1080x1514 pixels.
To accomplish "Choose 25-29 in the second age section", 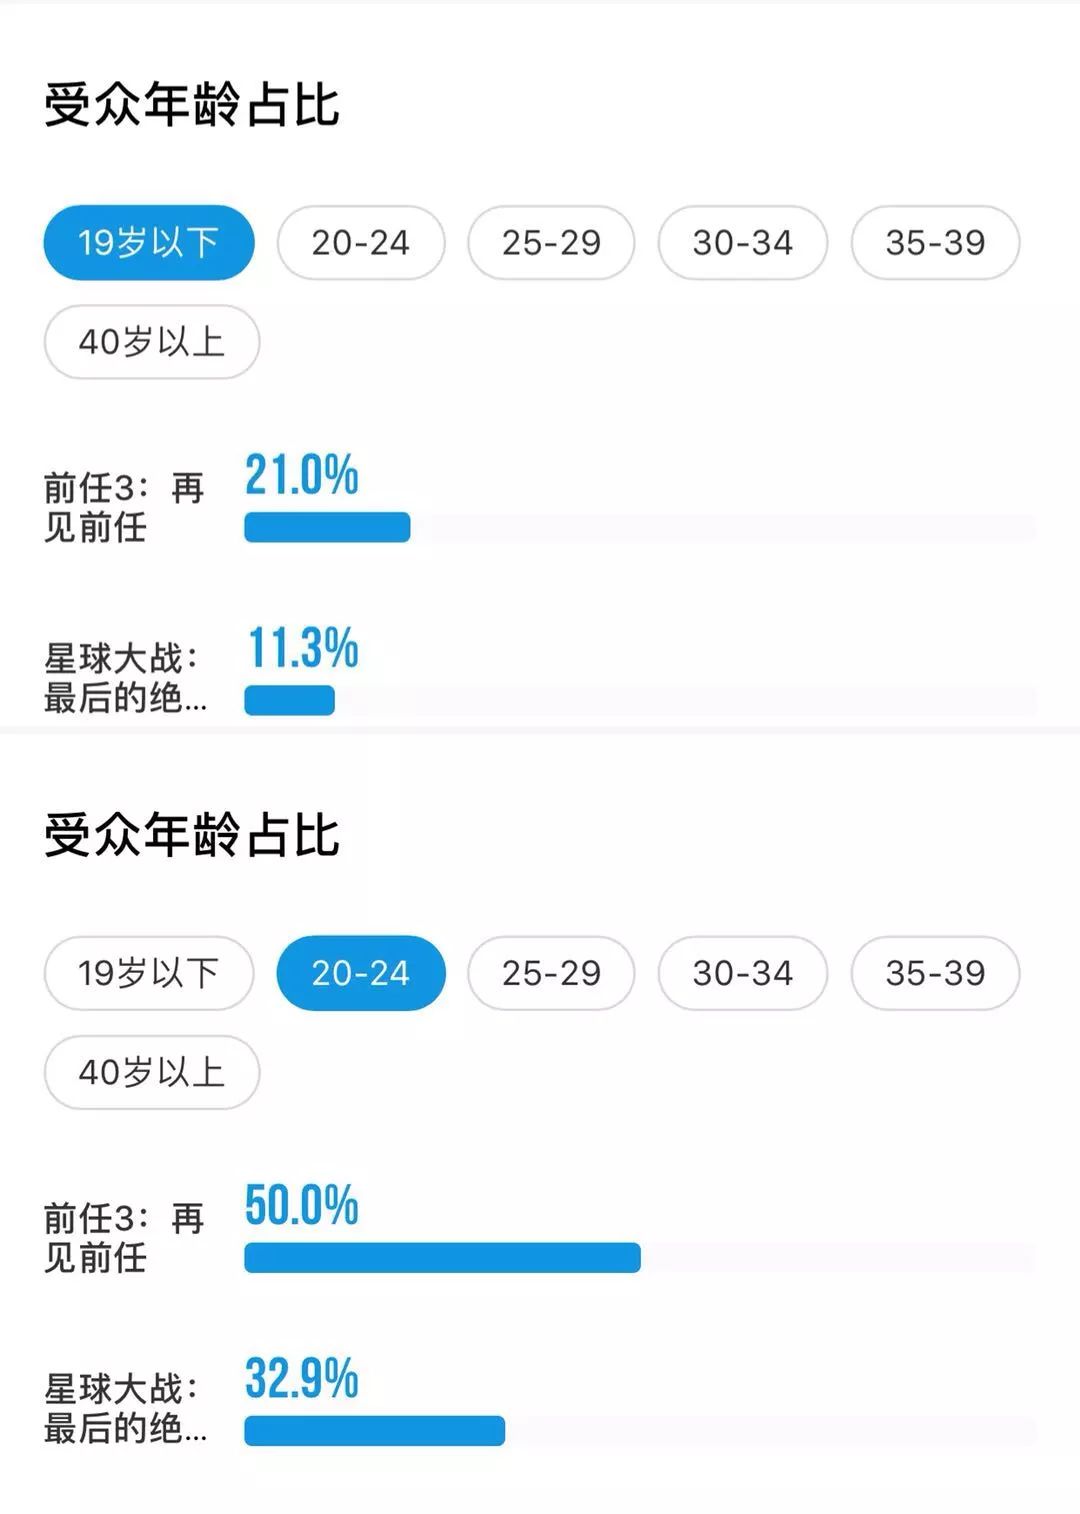I will (x=551, y=973).
